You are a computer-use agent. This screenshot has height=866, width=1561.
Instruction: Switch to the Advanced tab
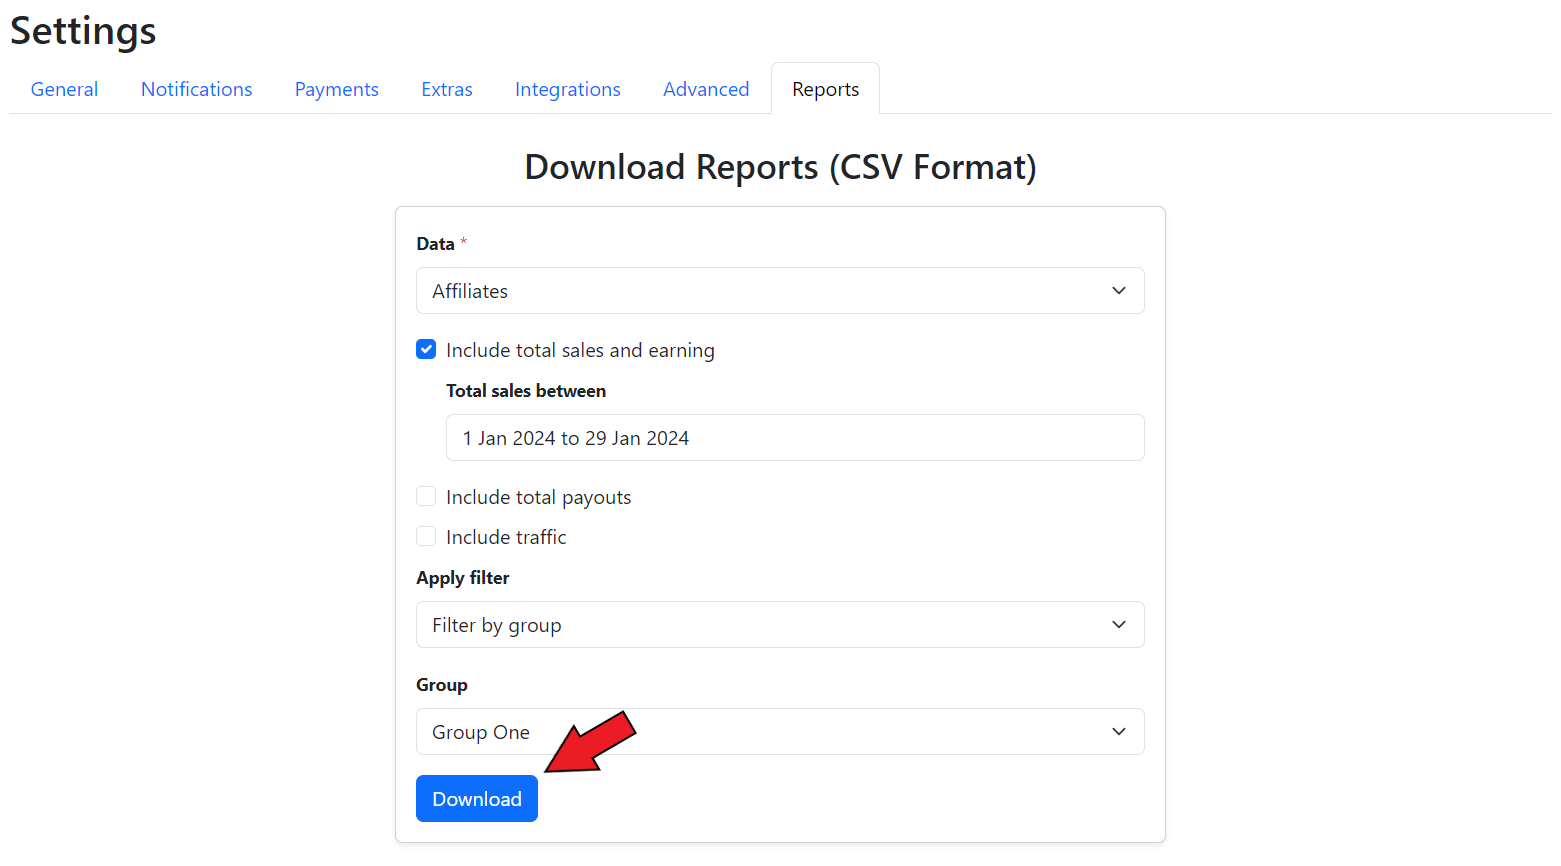coord(705,89)
